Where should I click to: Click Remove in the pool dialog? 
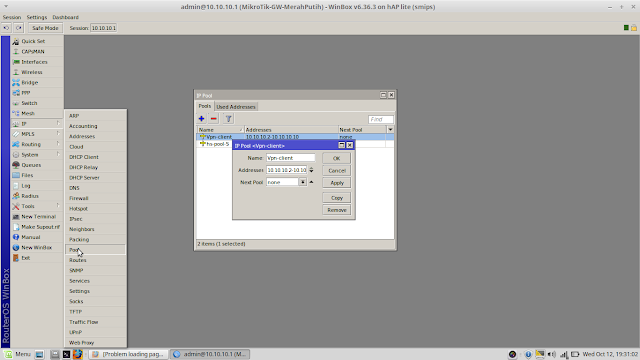point(336,210)
